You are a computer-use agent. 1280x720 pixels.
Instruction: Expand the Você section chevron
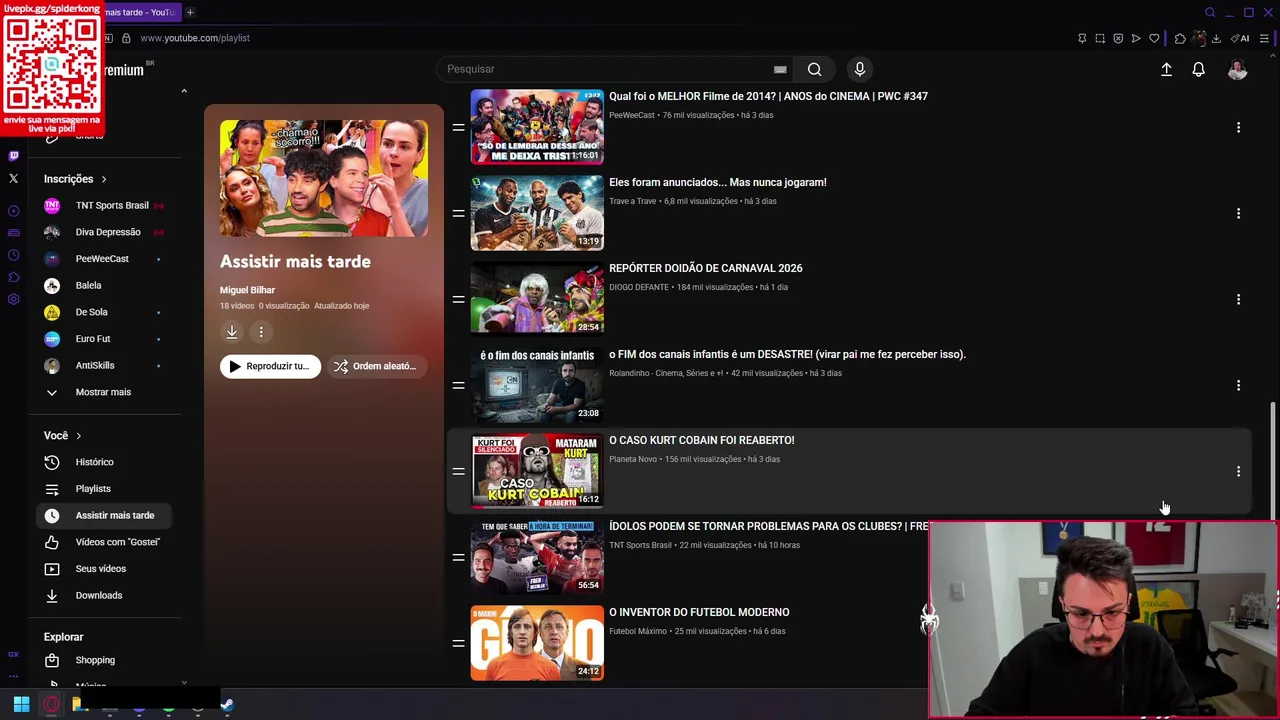(x=78, y=436)
